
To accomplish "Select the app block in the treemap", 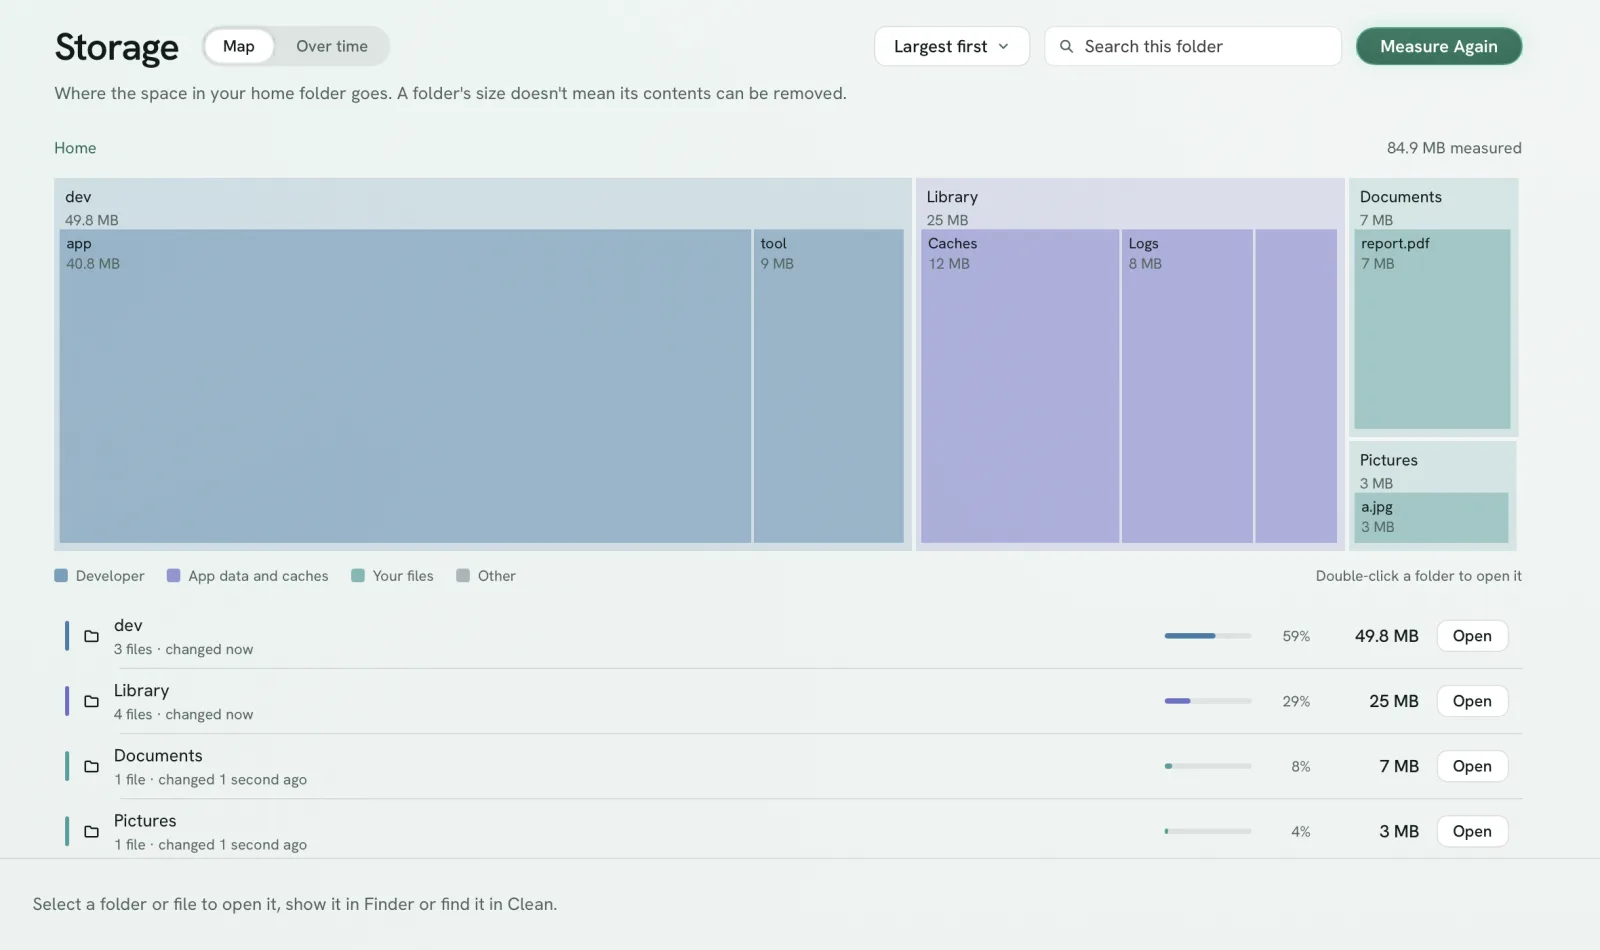I will tap(405, 386).
